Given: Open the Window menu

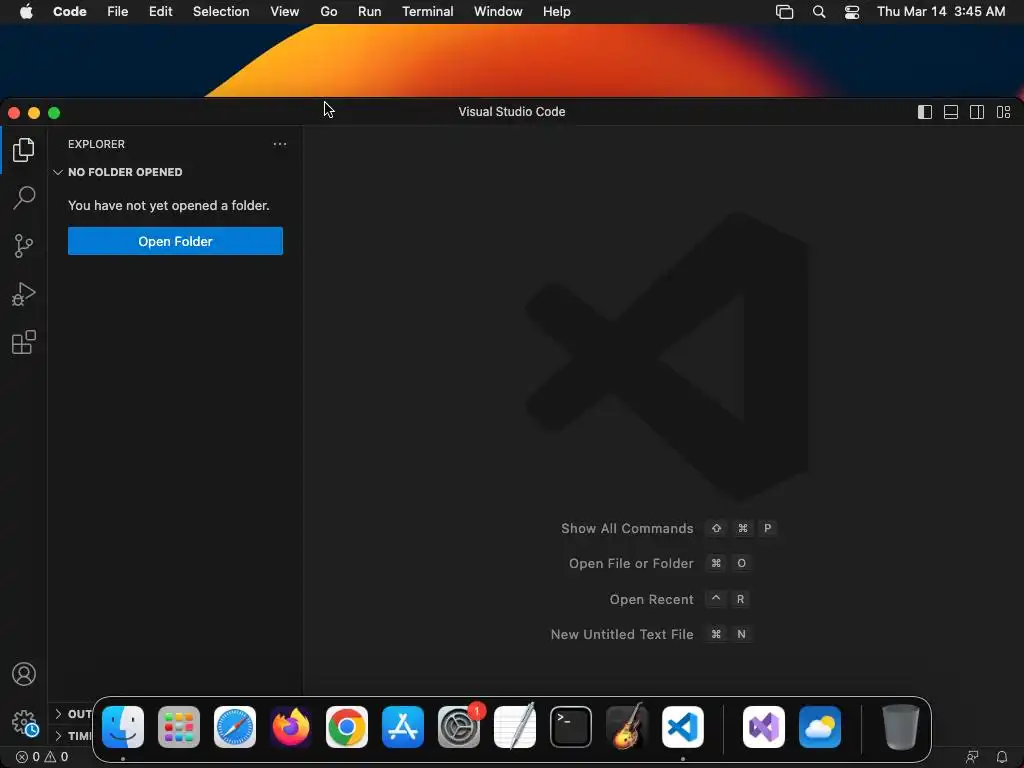Looking at the screenshot, I should tap(498, 12).
